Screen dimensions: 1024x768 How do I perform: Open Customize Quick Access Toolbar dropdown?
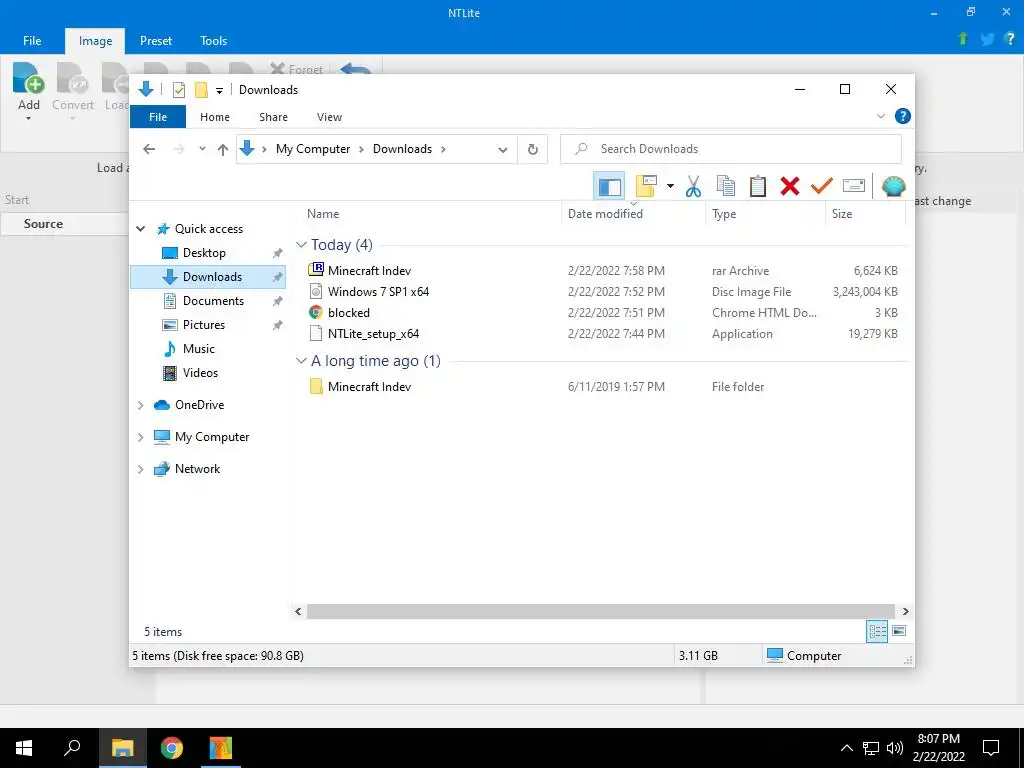(219, 91)
